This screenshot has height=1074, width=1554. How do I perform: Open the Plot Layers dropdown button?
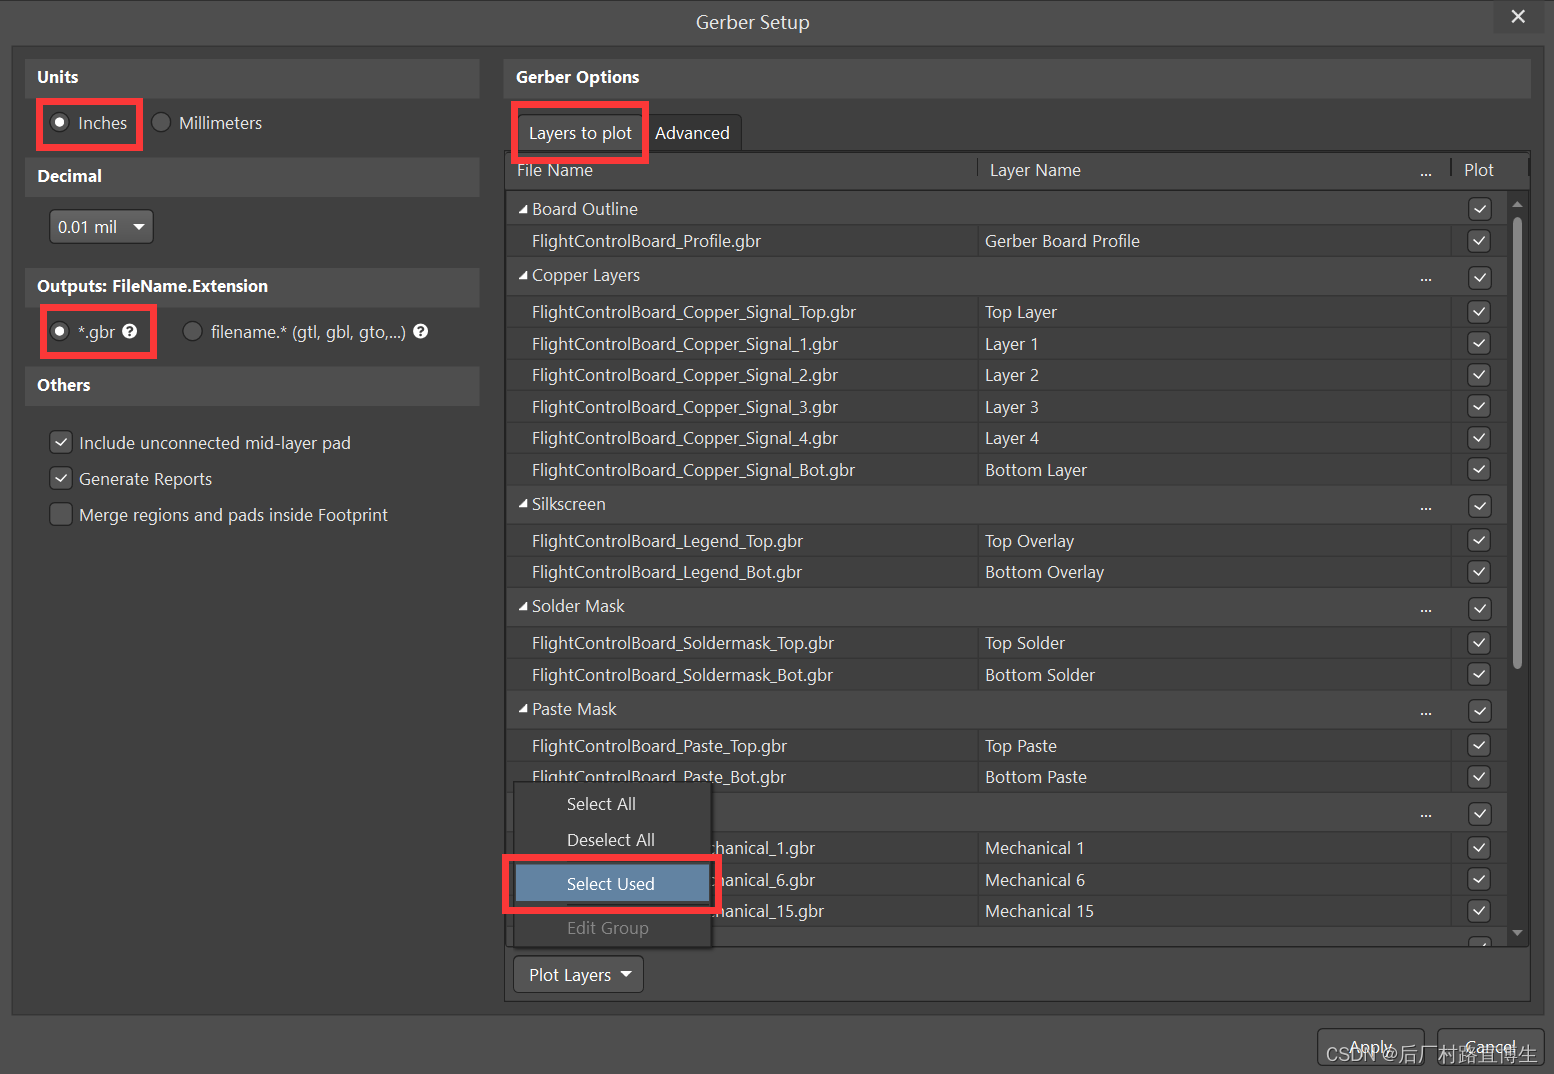pyautogui.click(x=578, y=975)
